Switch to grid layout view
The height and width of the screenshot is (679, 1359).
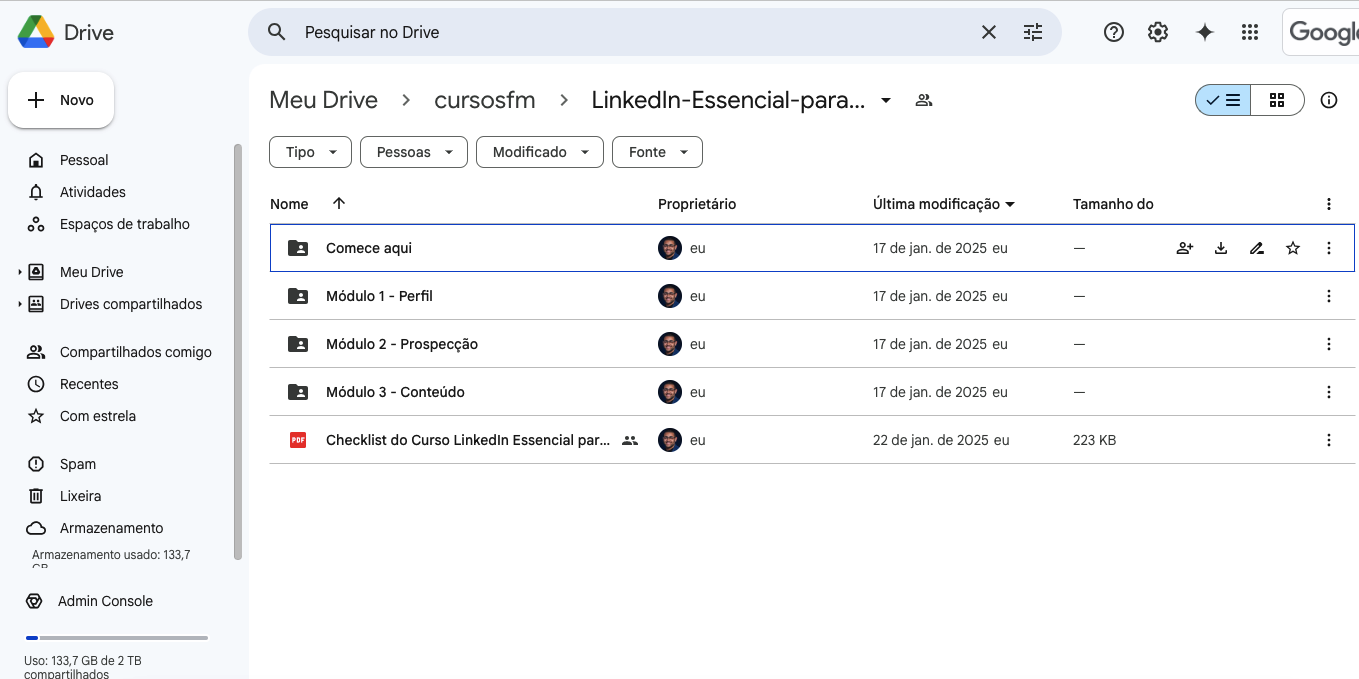(1277, 100)
